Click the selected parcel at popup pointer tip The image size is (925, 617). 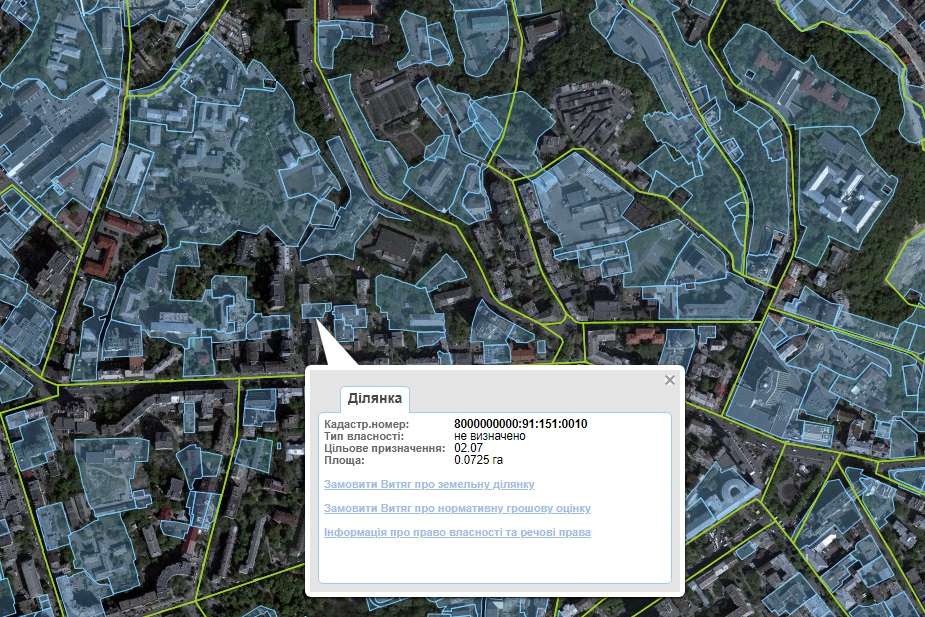tap(312, 312)
